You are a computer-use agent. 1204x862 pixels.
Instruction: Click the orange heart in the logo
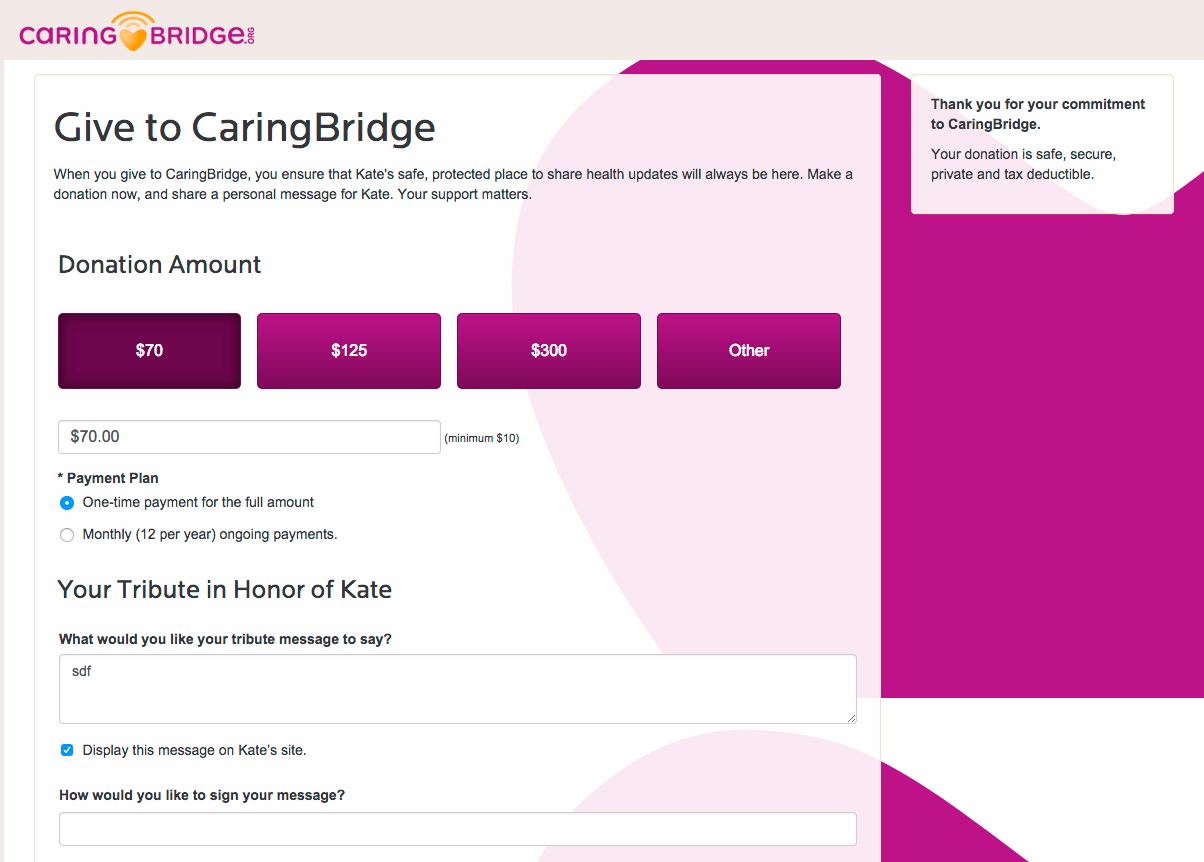click(133, 38)
